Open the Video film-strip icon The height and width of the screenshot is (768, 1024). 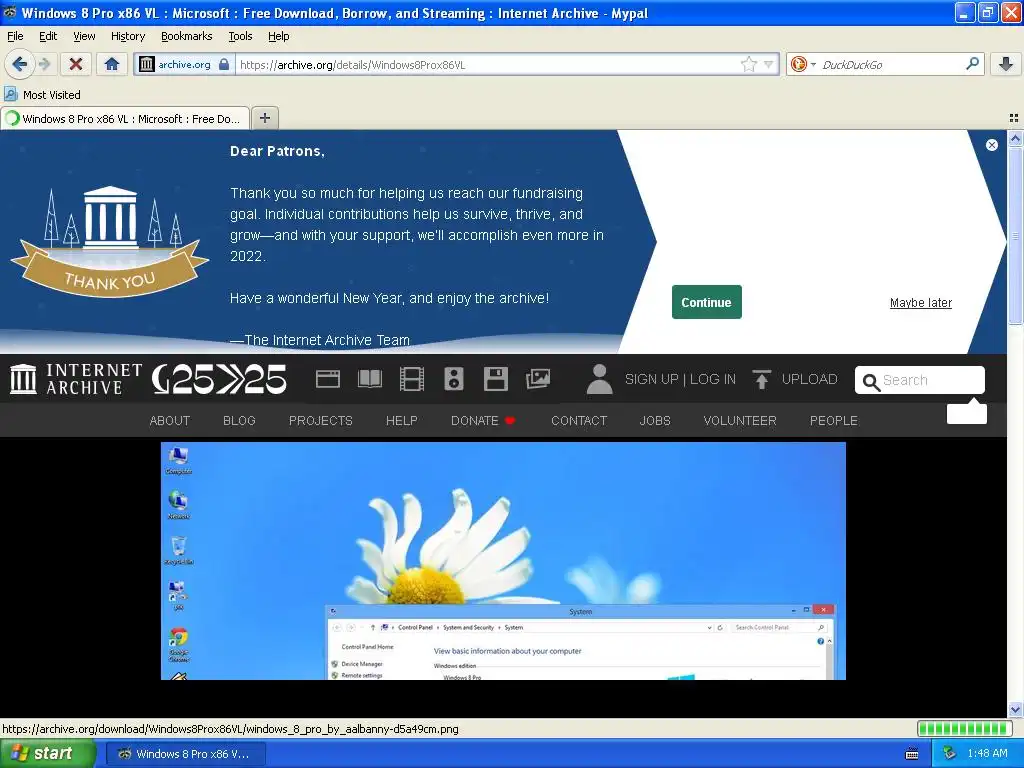coord(411,379)
